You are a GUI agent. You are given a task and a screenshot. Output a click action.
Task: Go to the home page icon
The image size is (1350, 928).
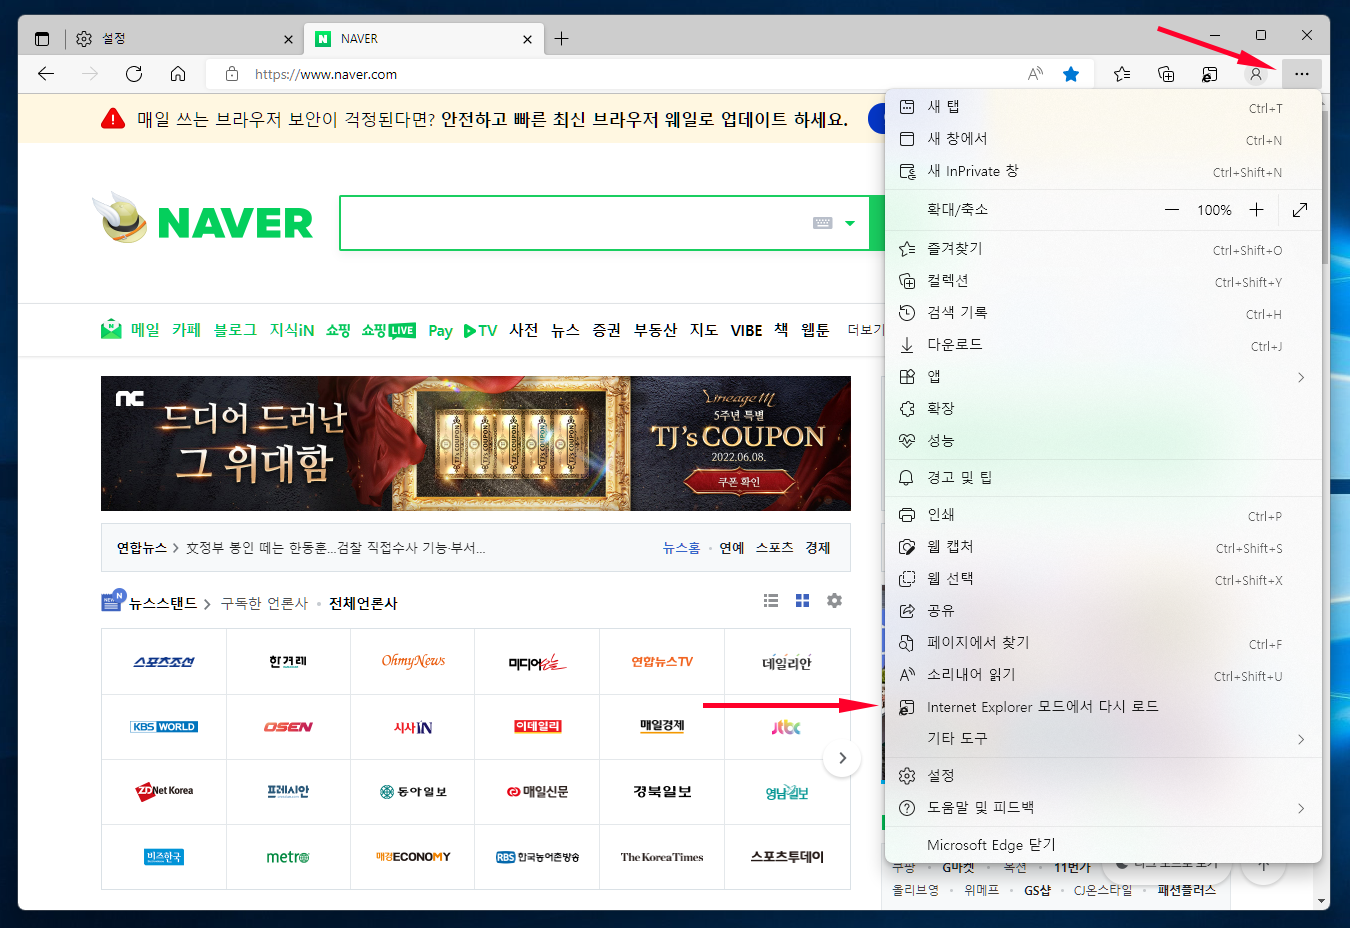pyautogui.click(x=178, y=74)
